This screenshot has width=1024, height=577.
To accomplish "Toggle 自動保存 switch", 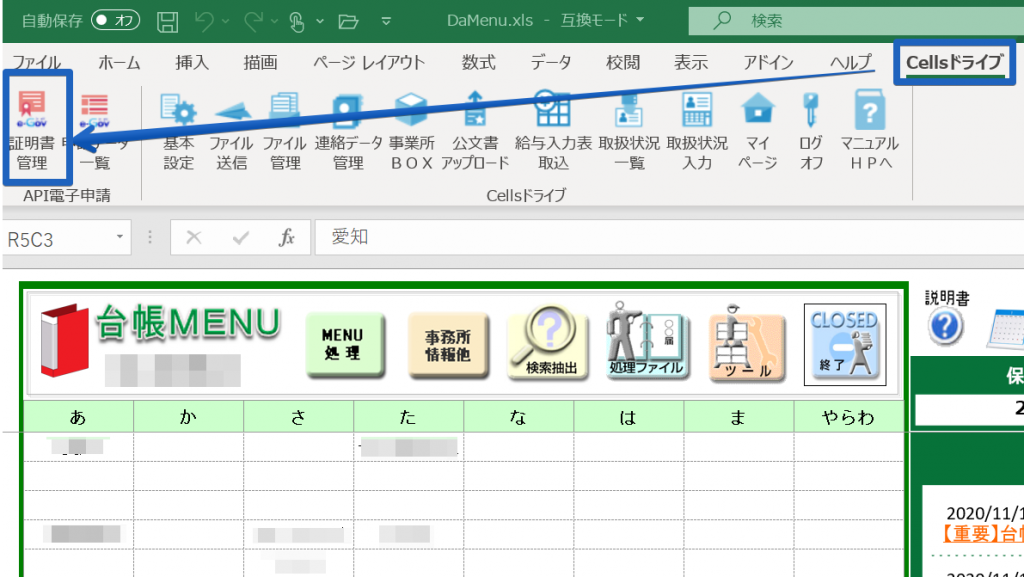I will 116,21.
